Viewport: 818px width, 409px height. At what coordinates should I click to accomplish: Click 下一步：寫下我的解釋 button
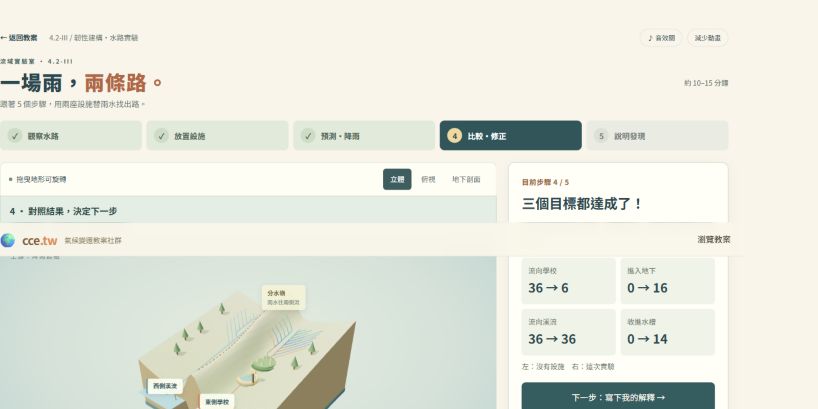618,398
